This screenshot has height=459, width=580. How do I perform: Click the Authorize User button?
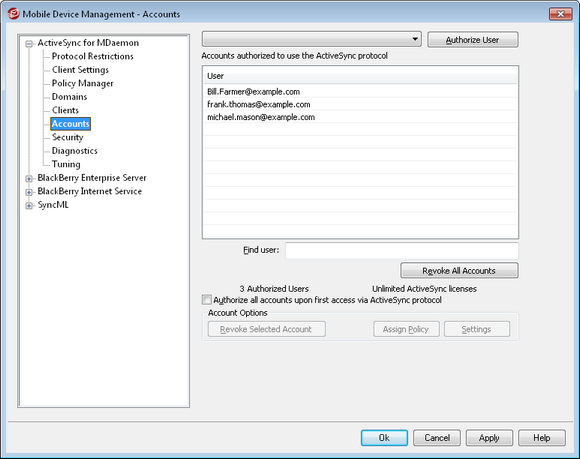point(473,40)
